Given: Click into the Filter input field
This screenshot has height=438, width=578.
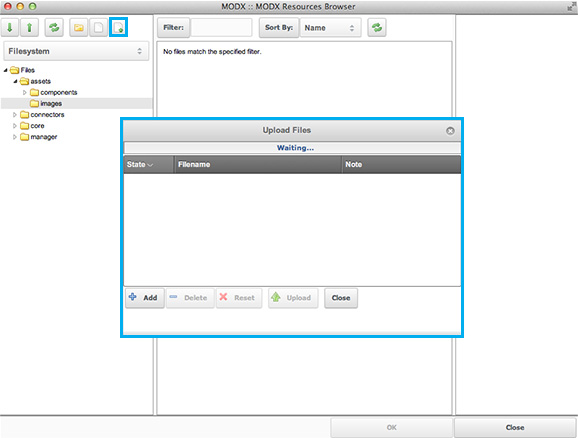Looking at the screenshot, I should pyautogui.click(x=222, y=28).
